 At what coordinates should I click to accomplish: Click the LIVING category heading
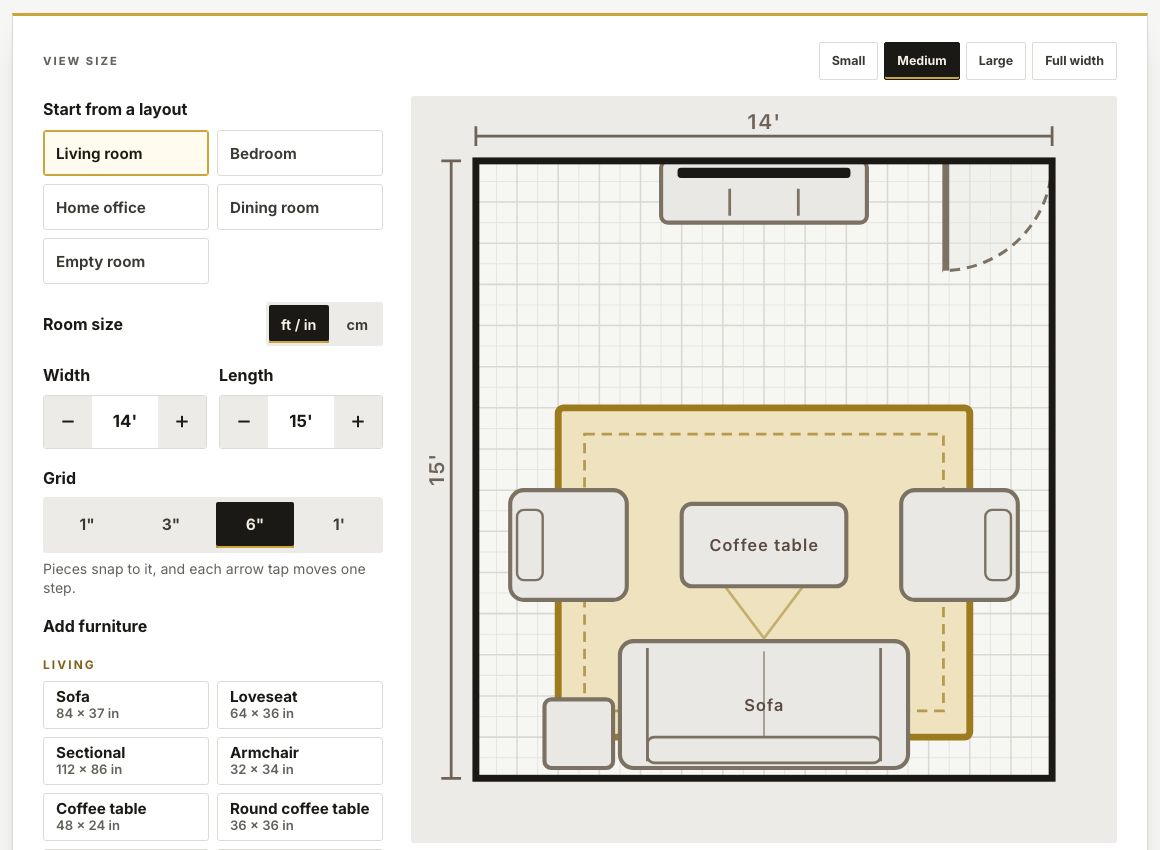tap(69, 664)
